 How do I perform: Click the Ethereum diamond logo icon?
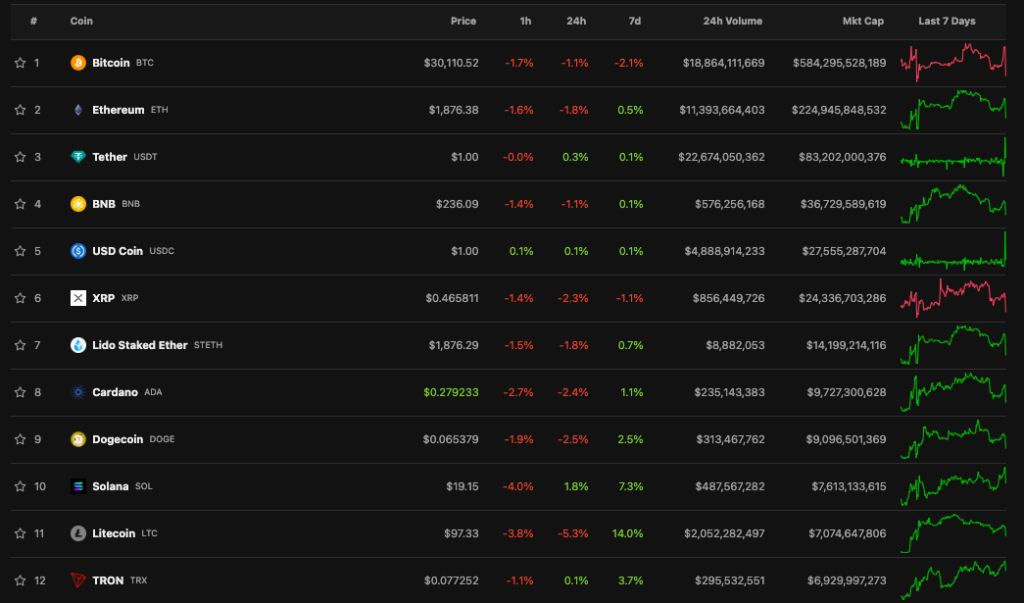click(78, 110)
